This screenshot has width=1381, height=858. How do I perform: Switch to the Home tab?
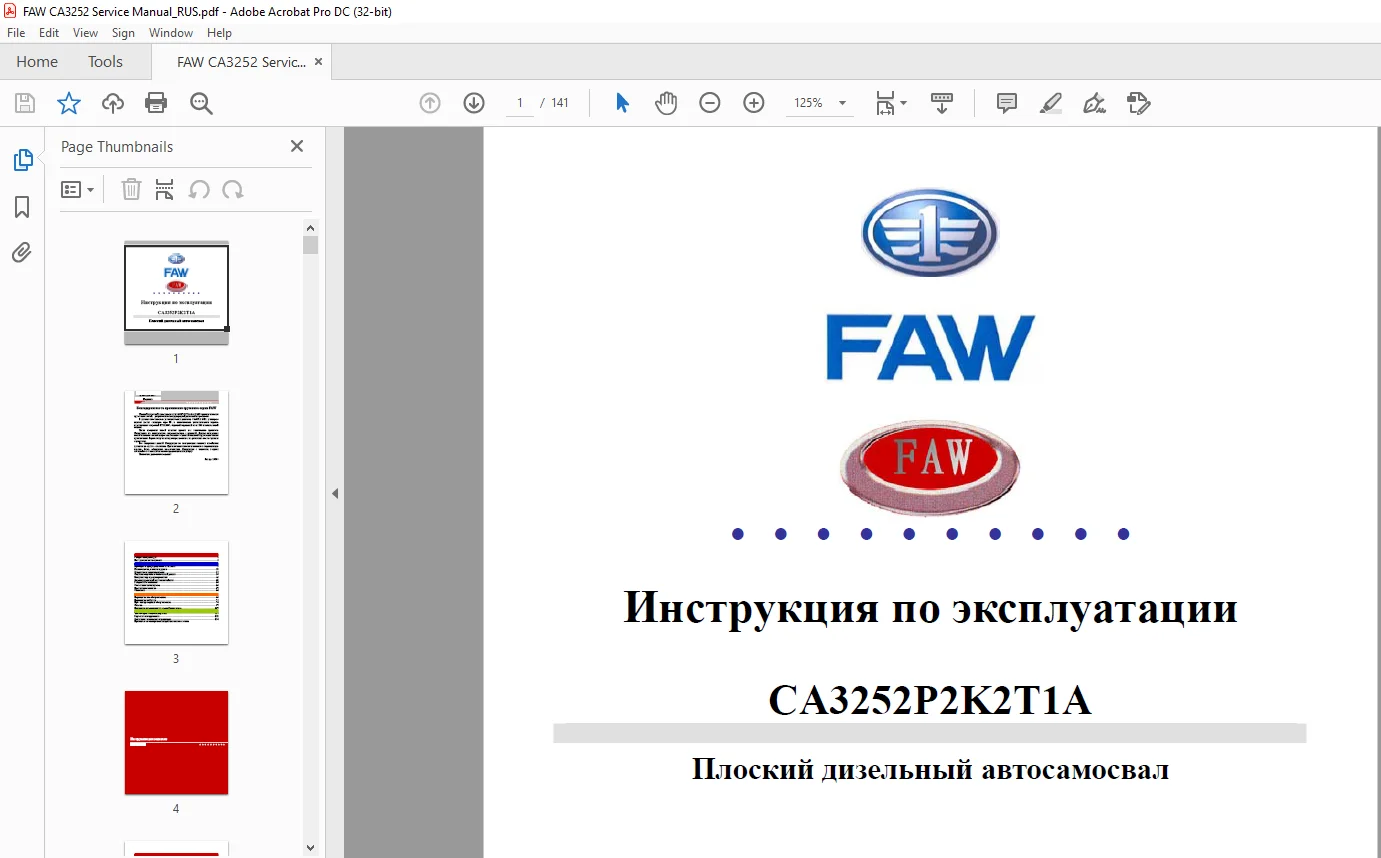[x=37, y=62]
